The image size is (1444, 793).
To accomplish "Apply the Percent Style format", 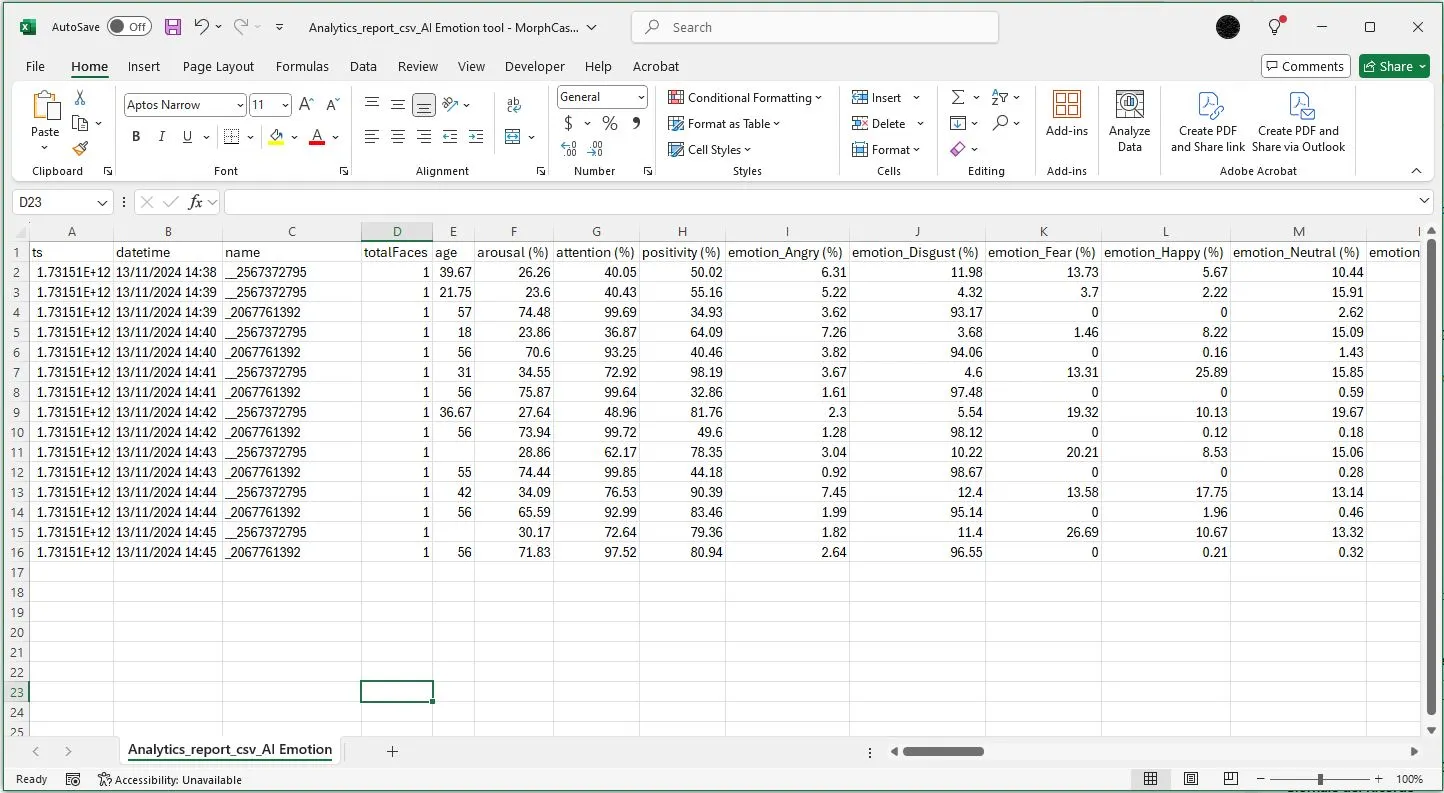I will click(x=609, y=123).
